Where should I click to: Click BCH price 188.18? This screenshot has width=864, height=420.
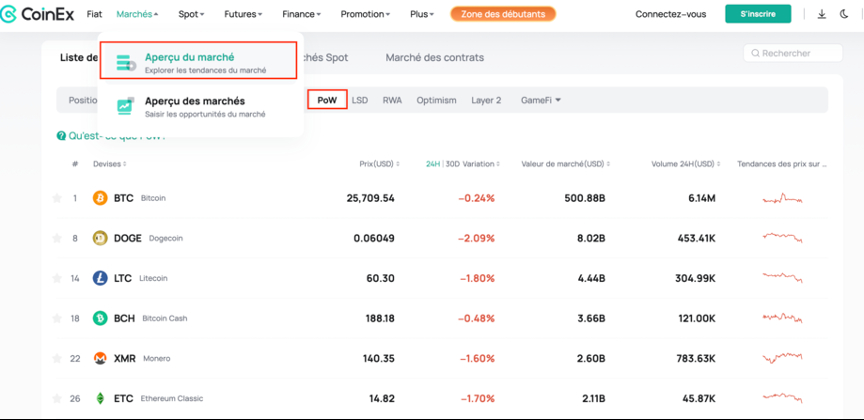tap(380, 319)
